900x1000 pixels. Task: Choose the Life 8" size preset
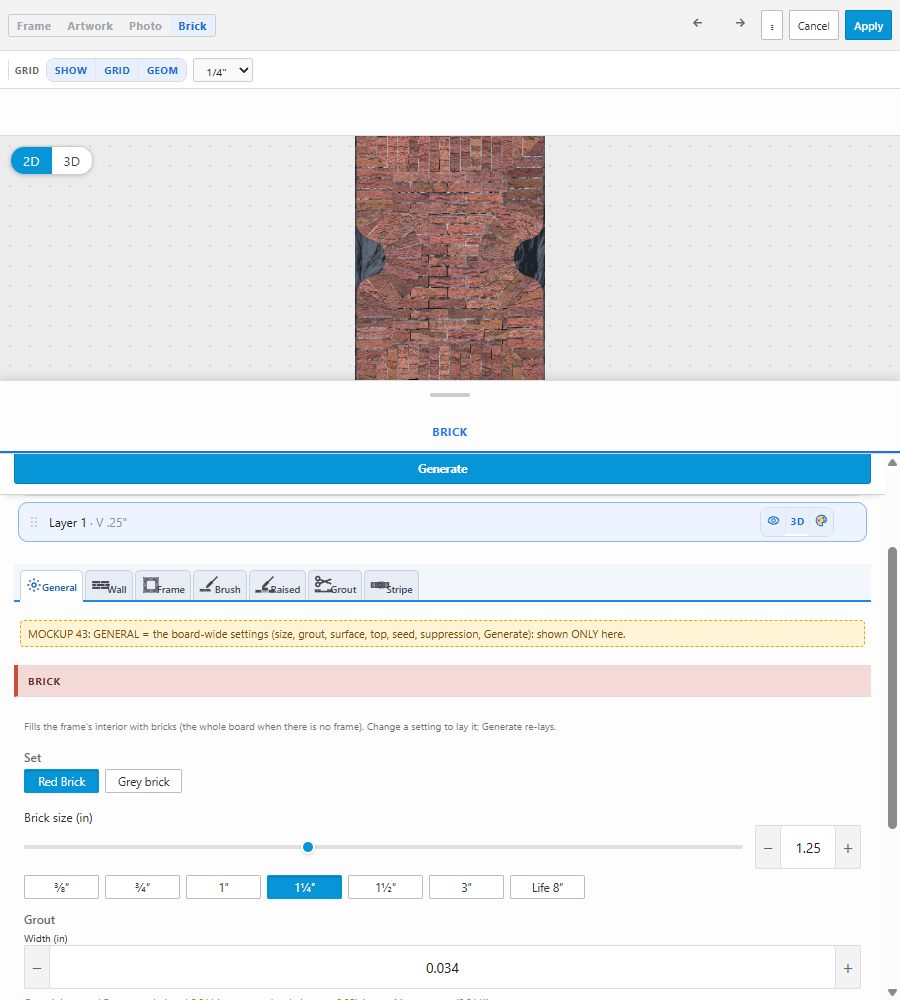(x=547, y=887)
